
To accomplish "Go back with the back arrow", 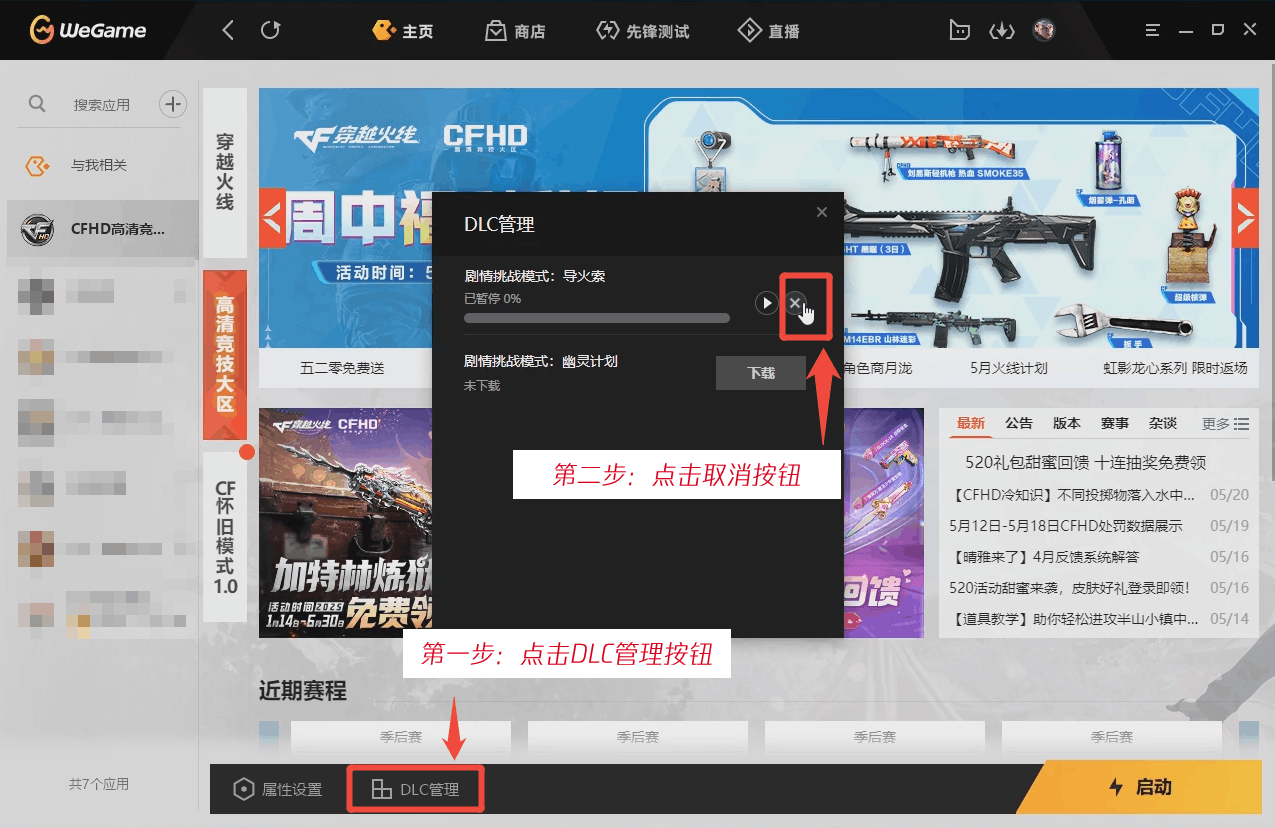I will click(x=228, y=31).
